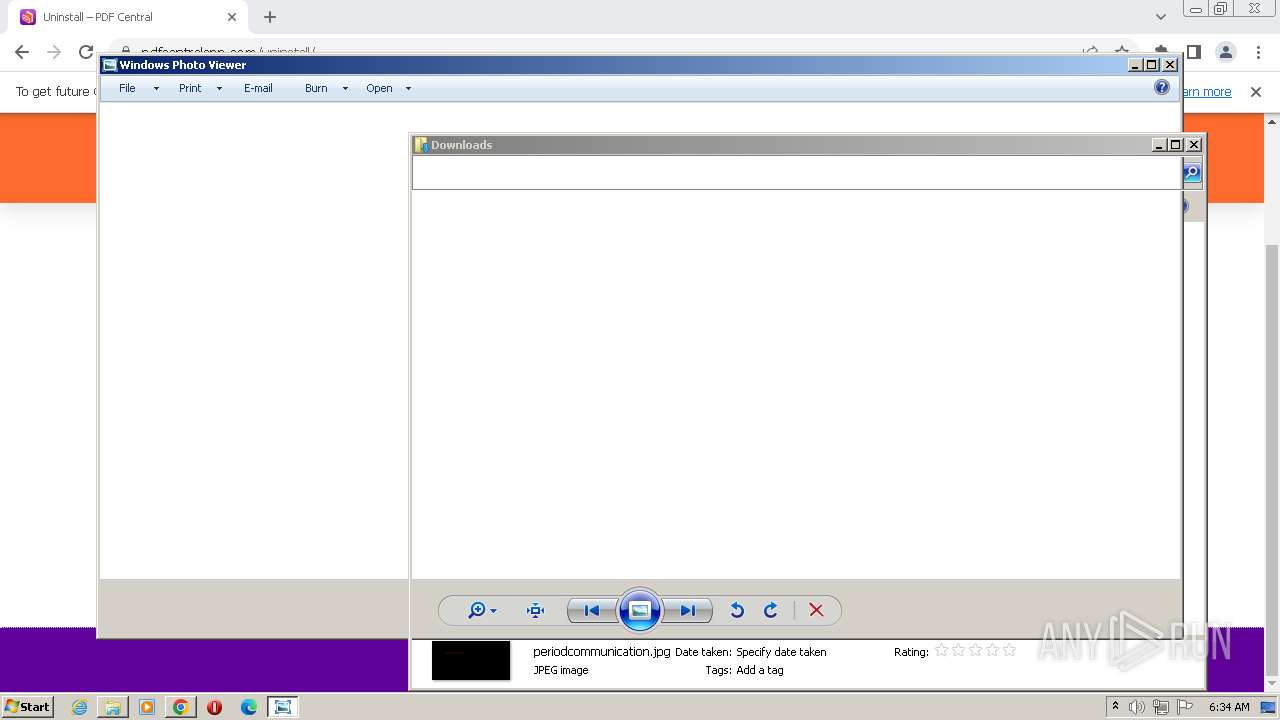Open Action Center flag tray icon
Image resolution: width=1280 pixels, height=720 pixels.
tap(1185, 707)
